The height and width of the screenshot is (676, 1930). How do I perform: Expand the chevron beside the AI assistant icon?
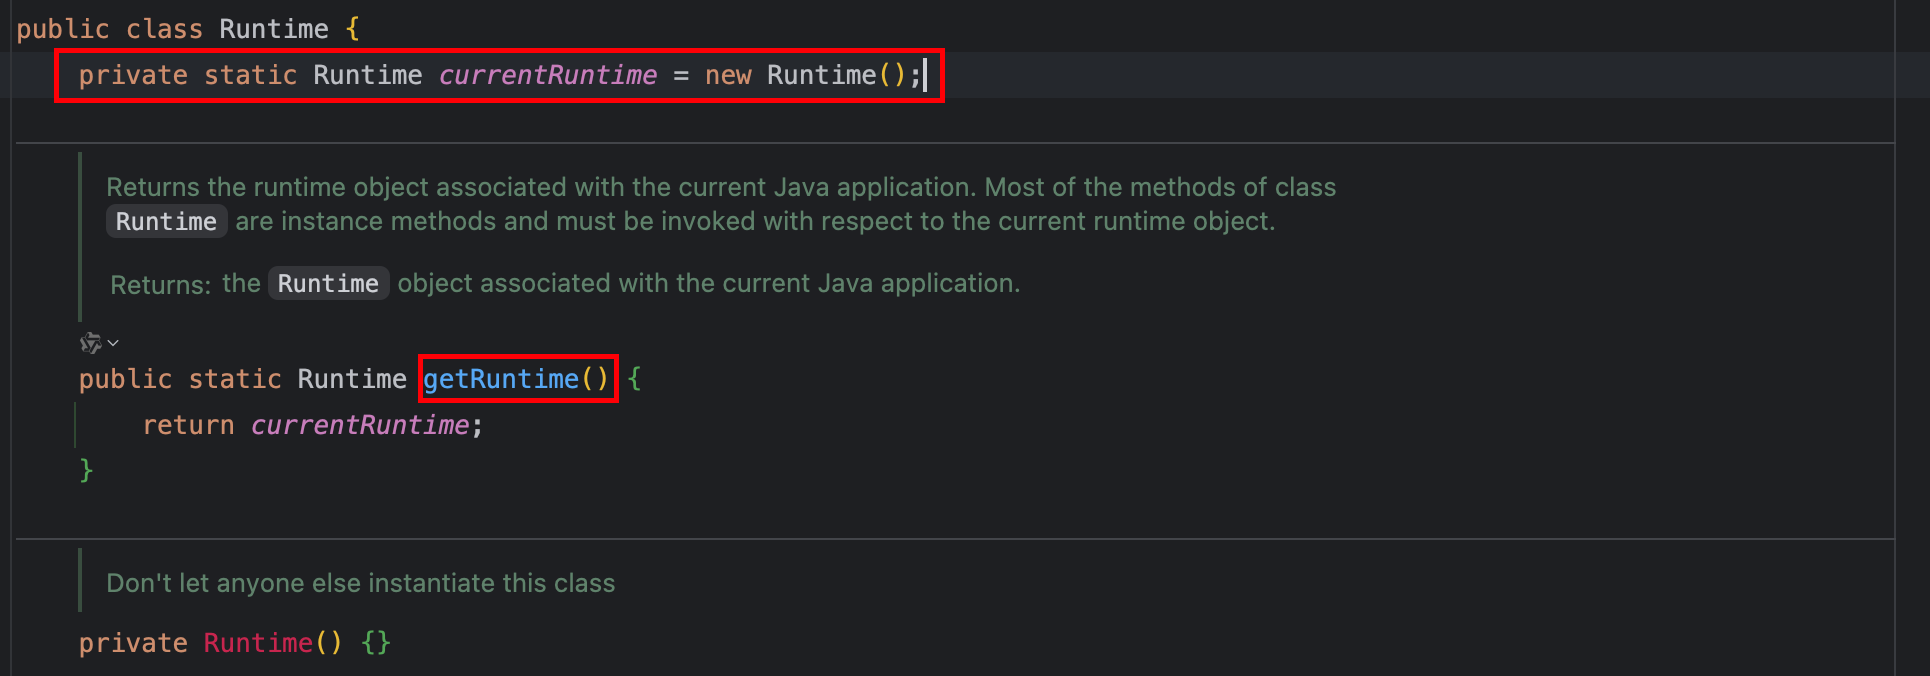click(113, 343)
